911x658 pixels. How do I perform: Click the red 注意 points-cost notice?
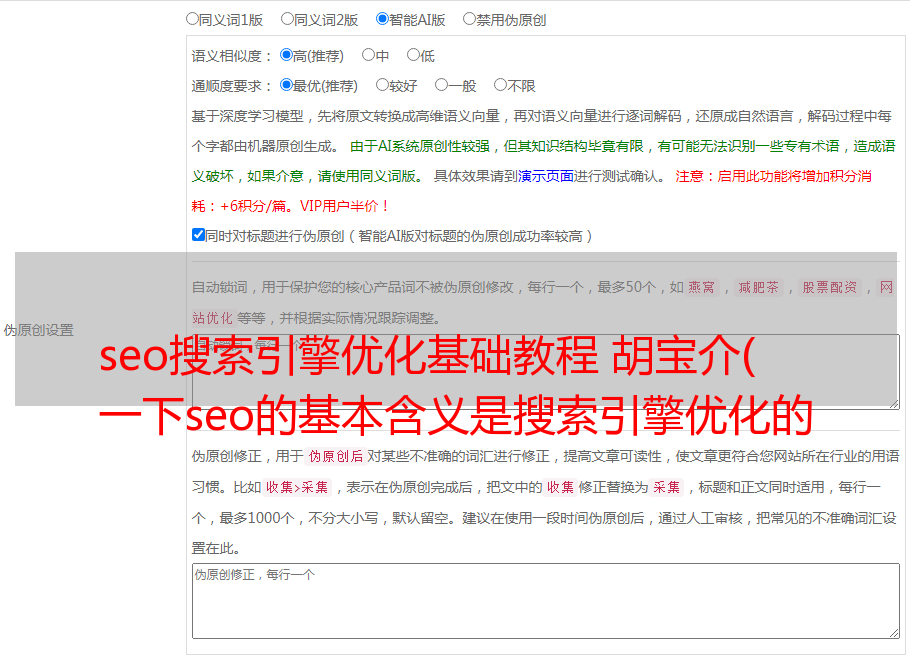coord(532,191)
